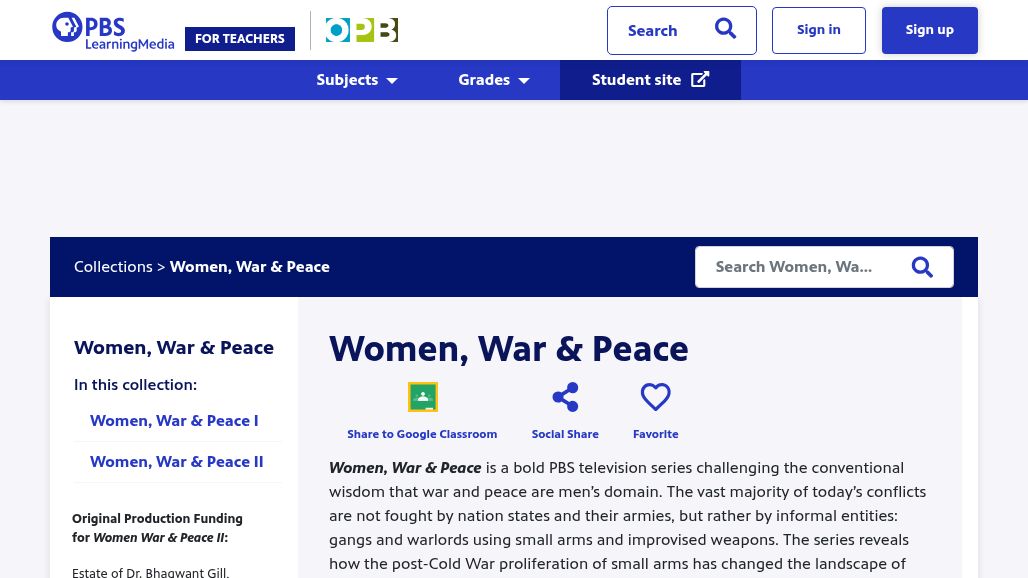Focus the top Search input field
Screen dimensions: 1028x578
(660, 31)
